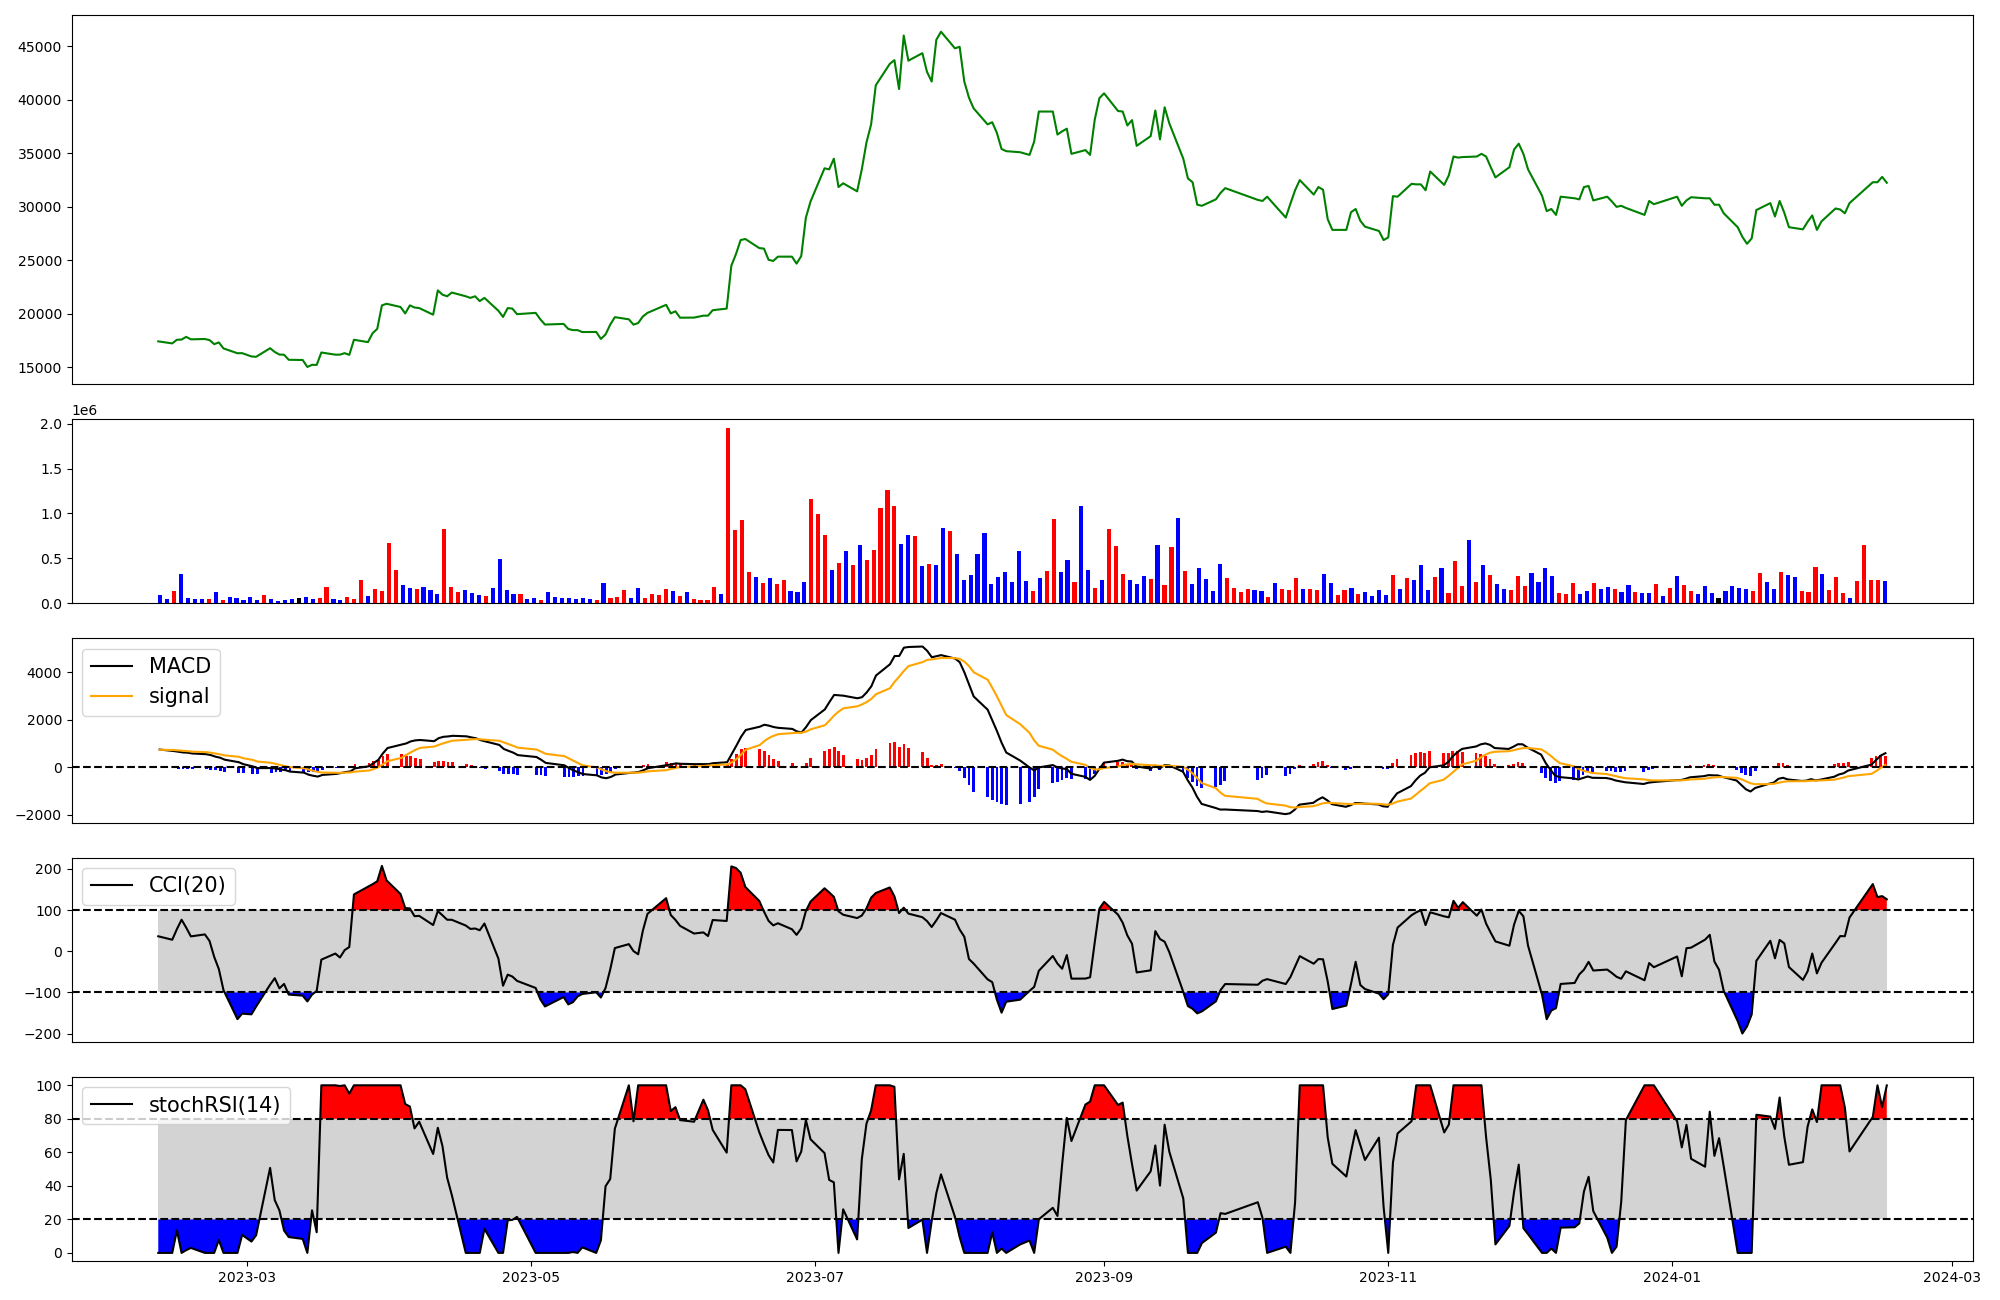2000x1300 pixels.
Task: Click the 45000 price axis tick label
Action: pos(40,47)
